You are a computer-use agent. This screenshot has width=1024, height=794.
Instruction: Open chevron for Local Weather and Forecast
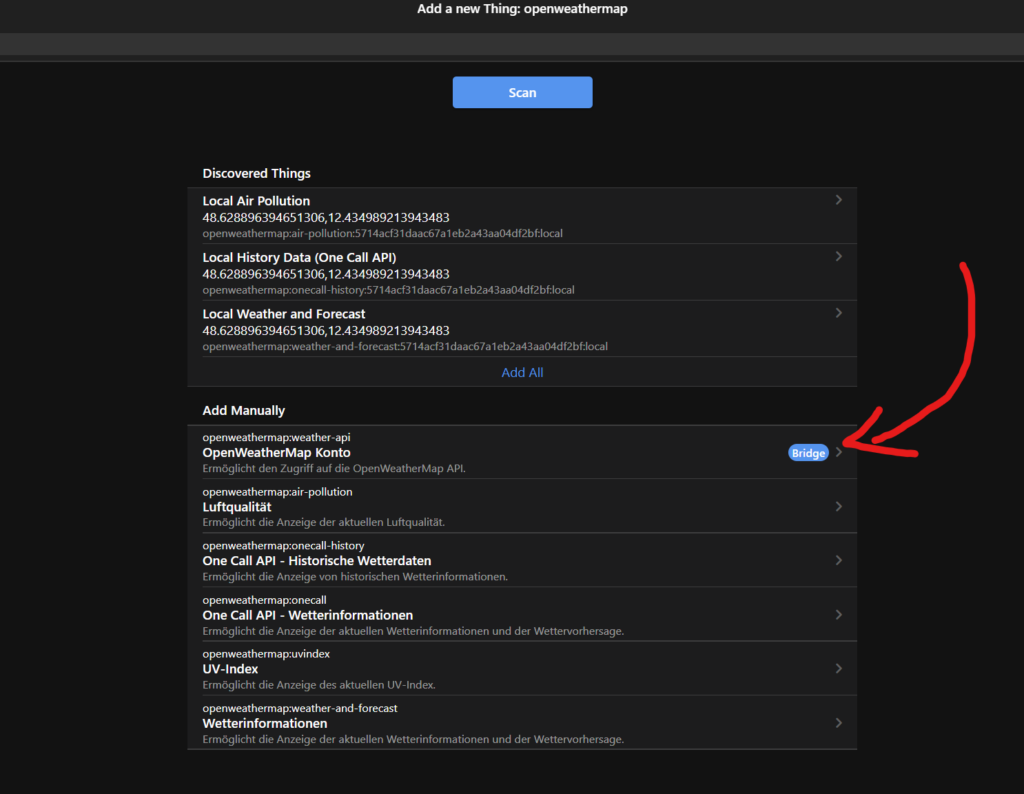click(x=839, y=313)
